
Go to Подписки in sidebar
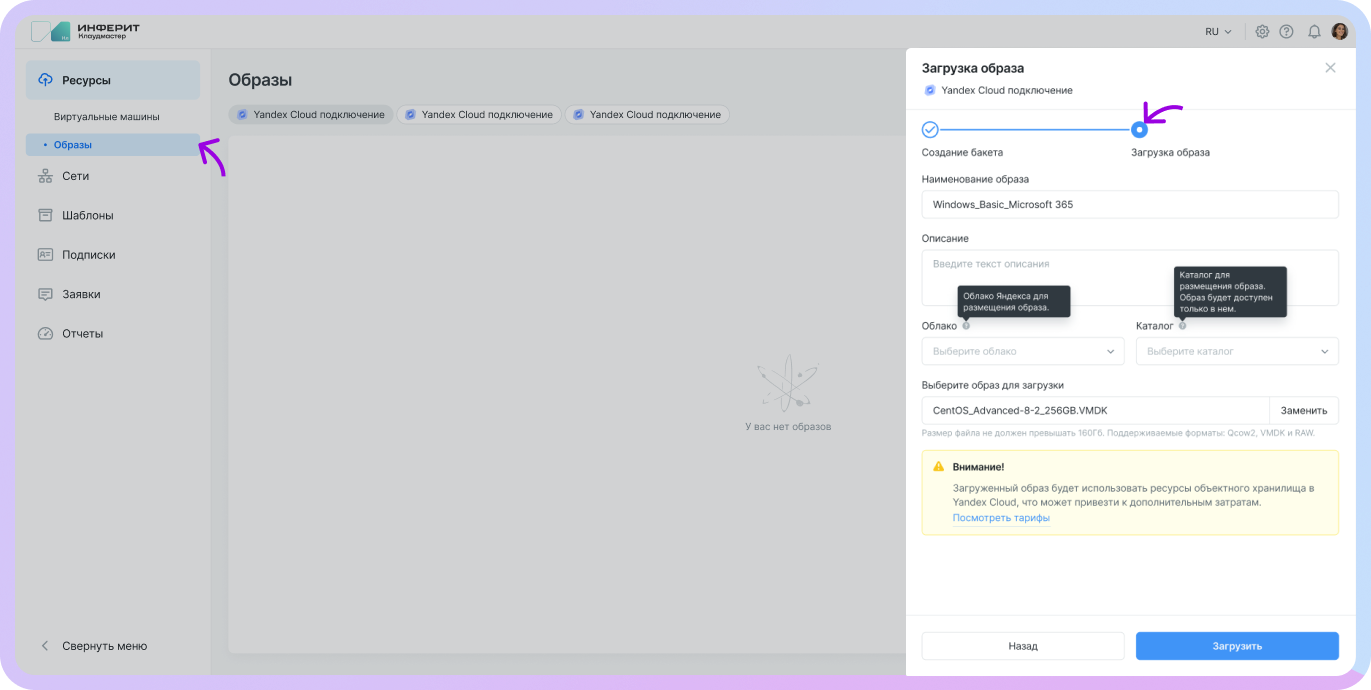click(x=88, y=255)
